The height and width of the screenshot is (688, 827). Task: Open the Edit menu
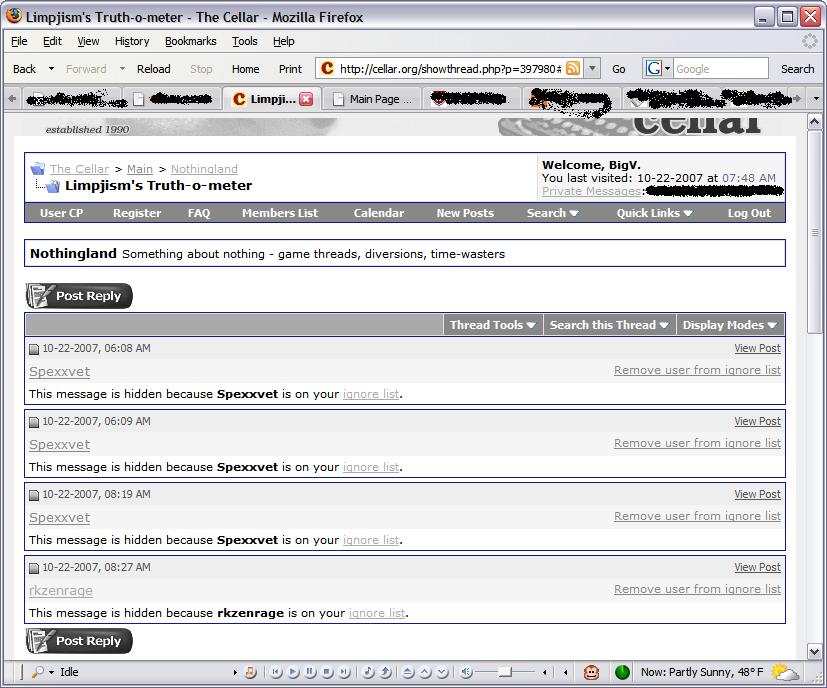pyautogui.click(x=52, y=41)
